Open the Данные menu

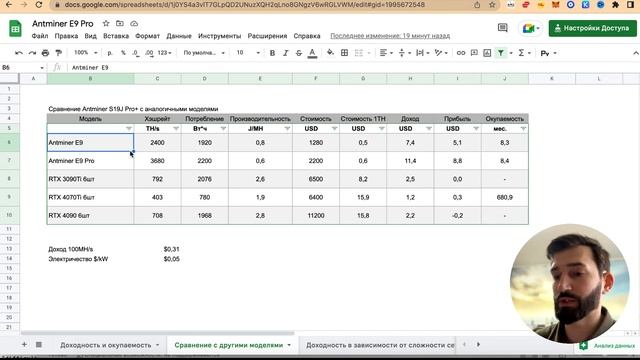click(179, 36)
